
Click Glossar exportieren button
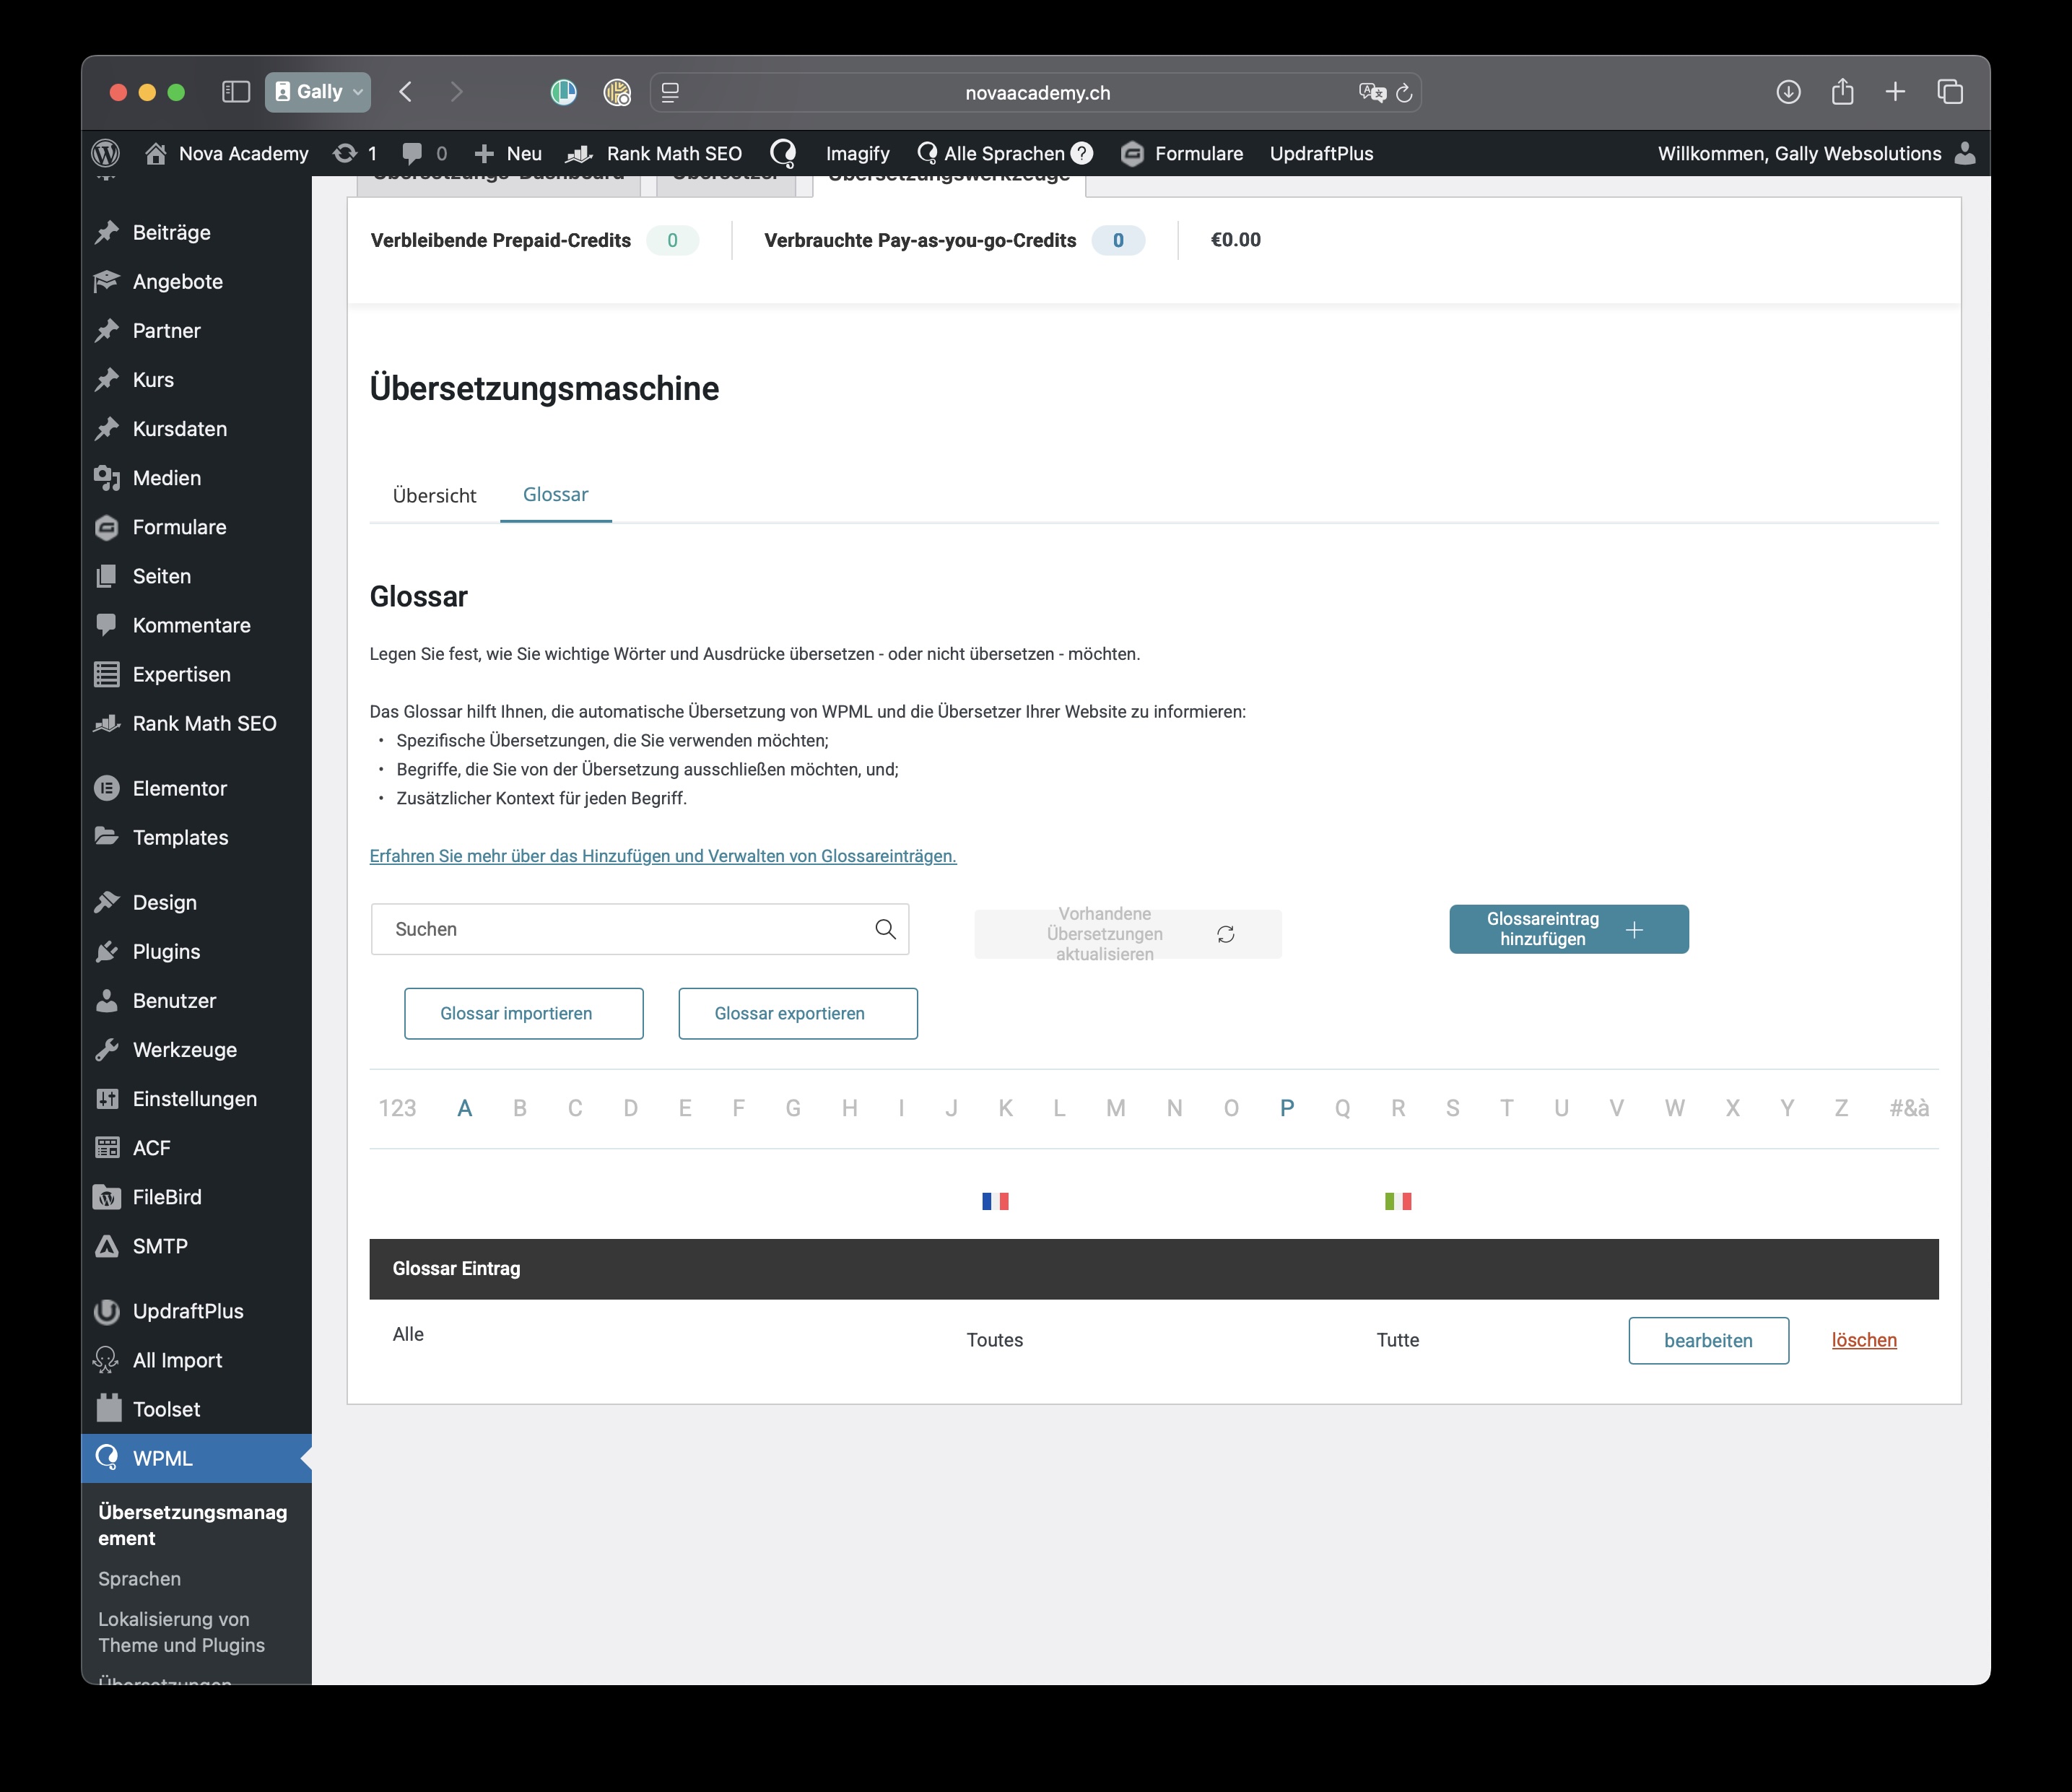tap(798, 1013)
